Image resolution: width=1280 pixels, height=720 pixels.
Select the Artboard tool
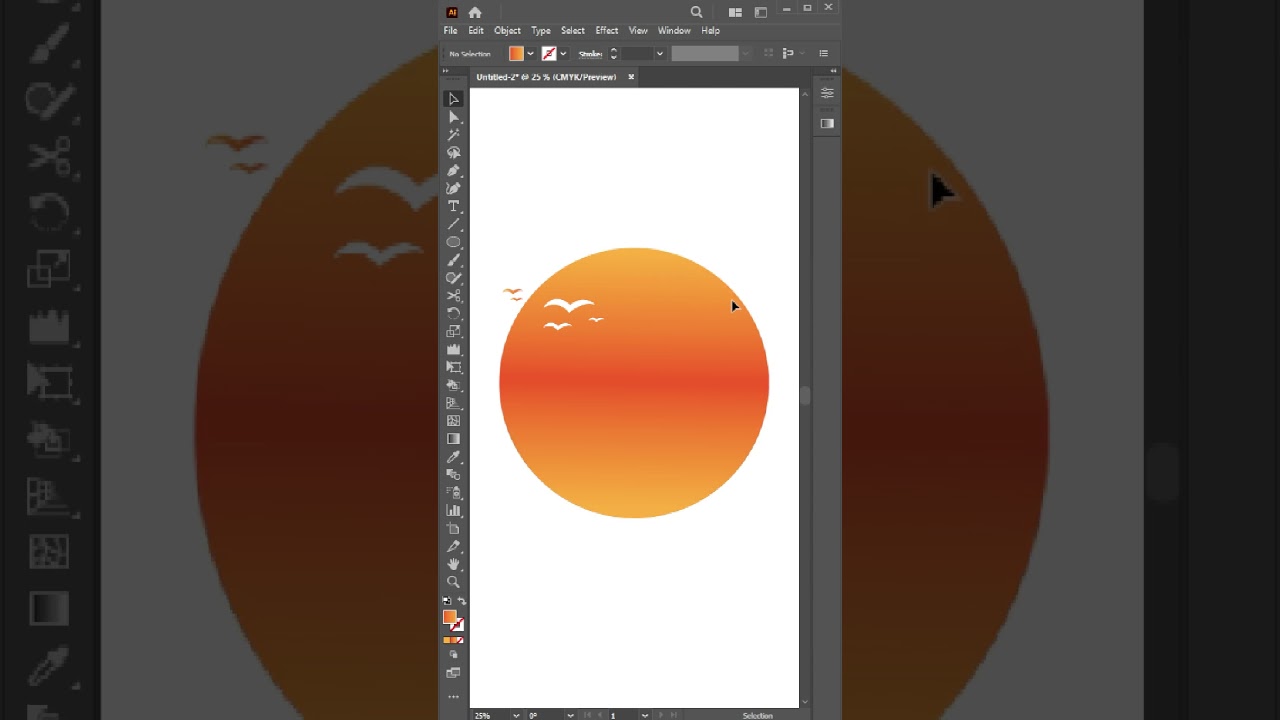coord(453,529)
